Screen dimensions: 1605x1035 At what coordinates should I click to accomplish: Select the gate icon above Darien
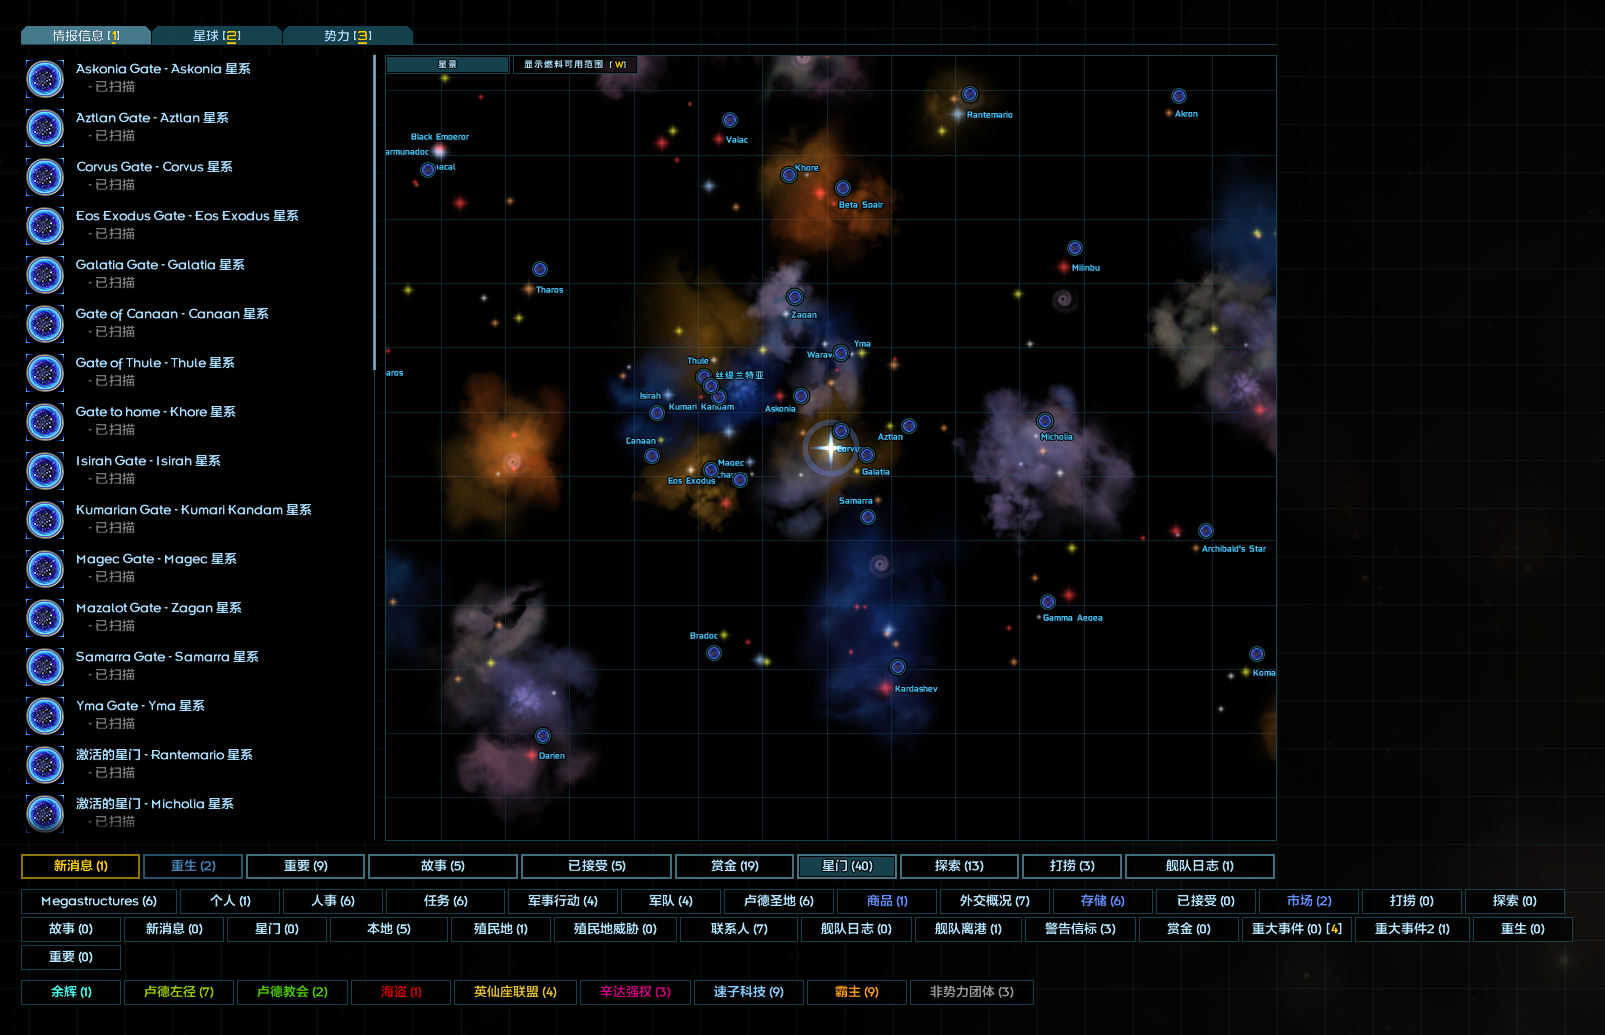[x=542, y=736]
